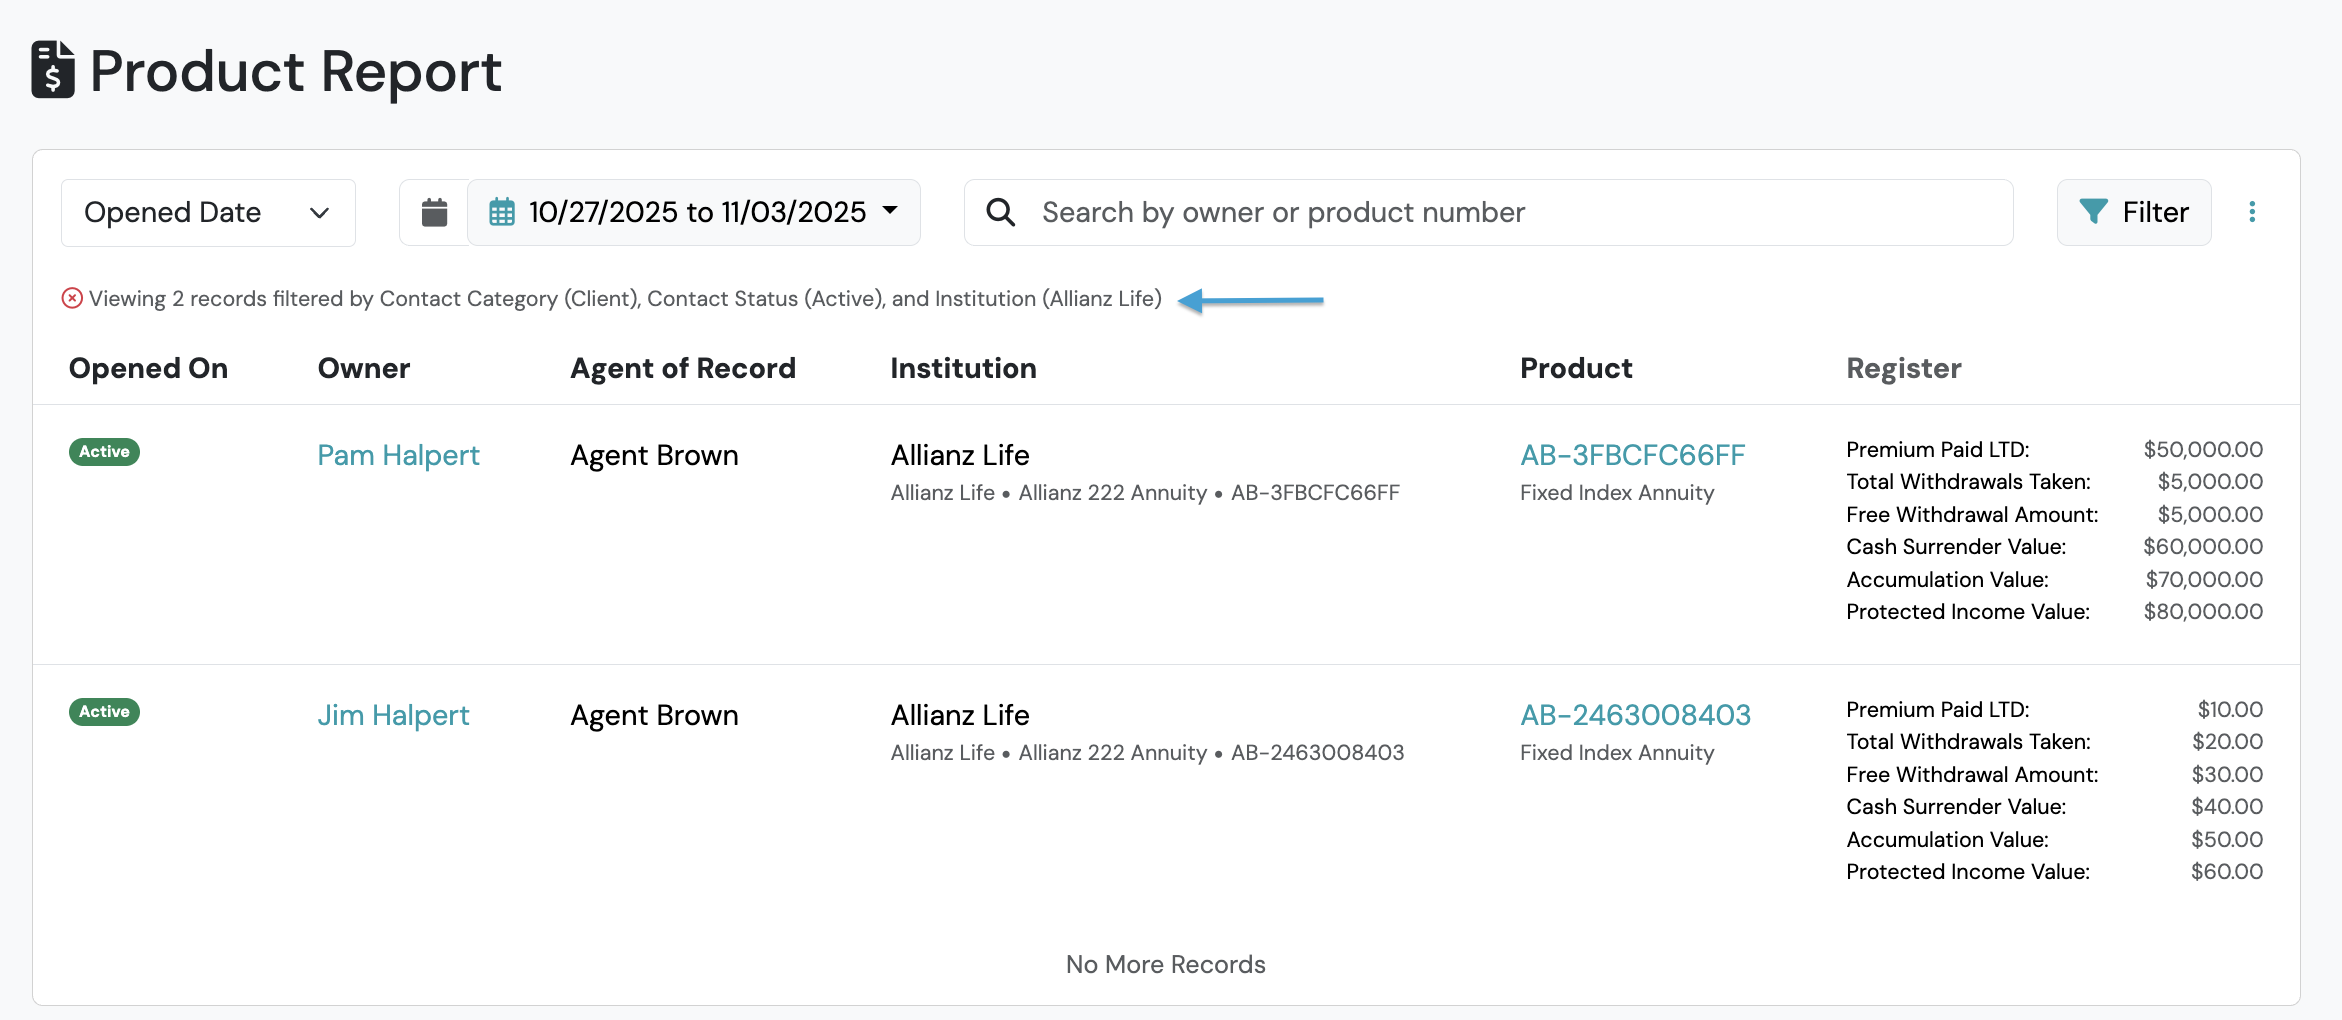This screenshot has height=1020, width=2342.
Task: Click the Register column header
Action: 1904,368
